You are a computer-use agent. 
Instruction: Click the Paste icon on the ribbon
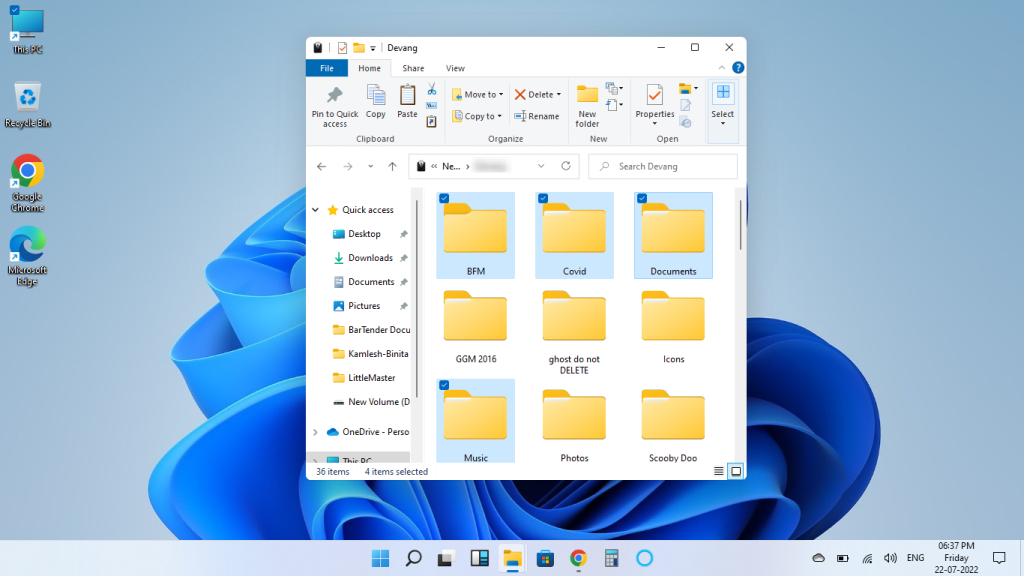[x=406, y=101]
